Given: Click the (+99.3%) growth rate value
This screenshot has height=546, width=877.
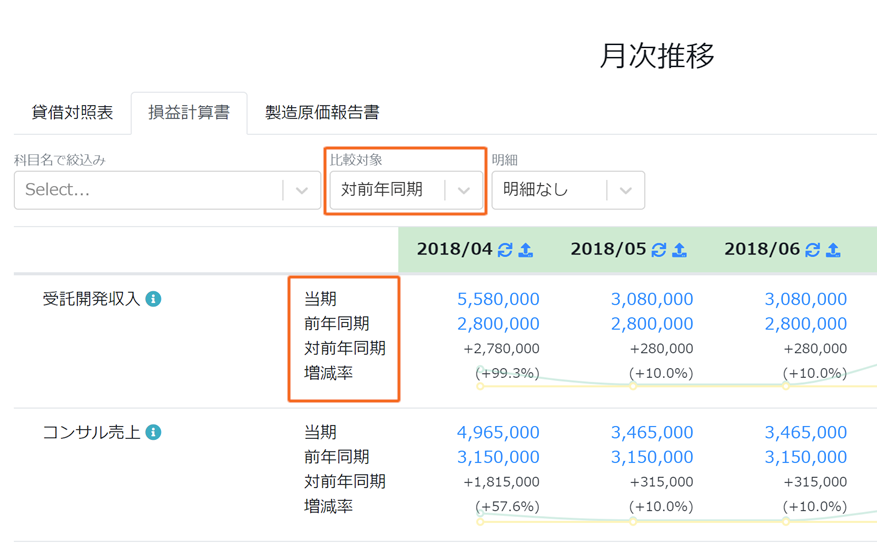Looking at the screenshot, I should tap(508, 373).
